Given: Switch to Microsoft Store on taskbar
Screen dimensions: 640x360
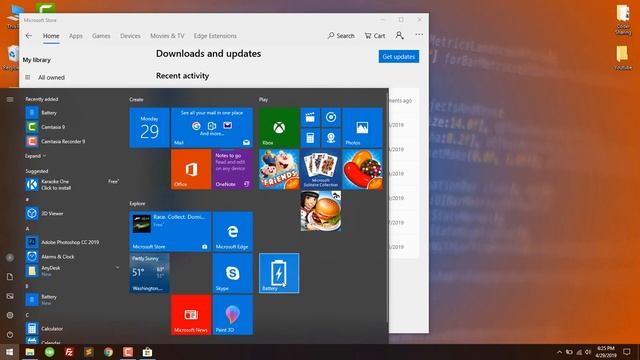Looking at the screenshot, I should [x=147, y=352].
